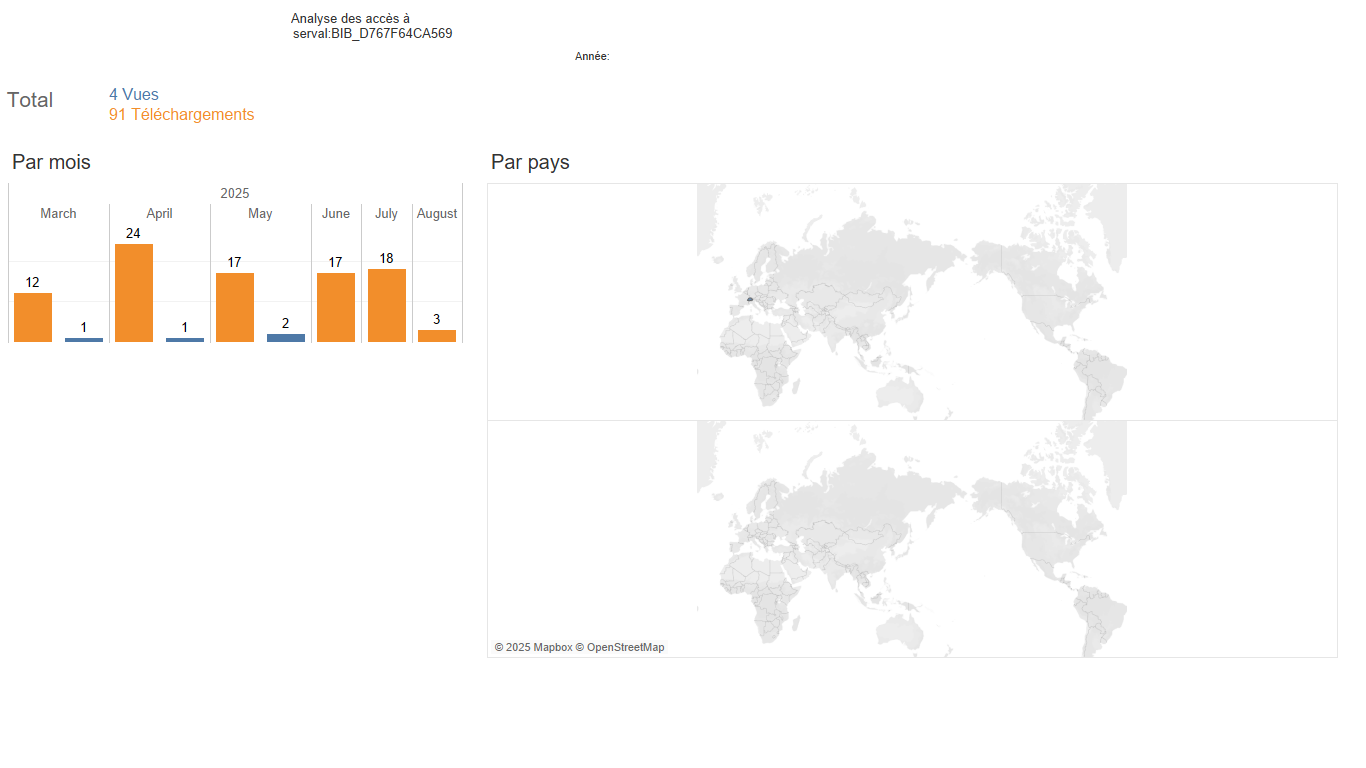Image resolution: width=1366 pixels, height=768 pixels.
Task: Select the blue May views bar
Action: click(x=286, y=338)
